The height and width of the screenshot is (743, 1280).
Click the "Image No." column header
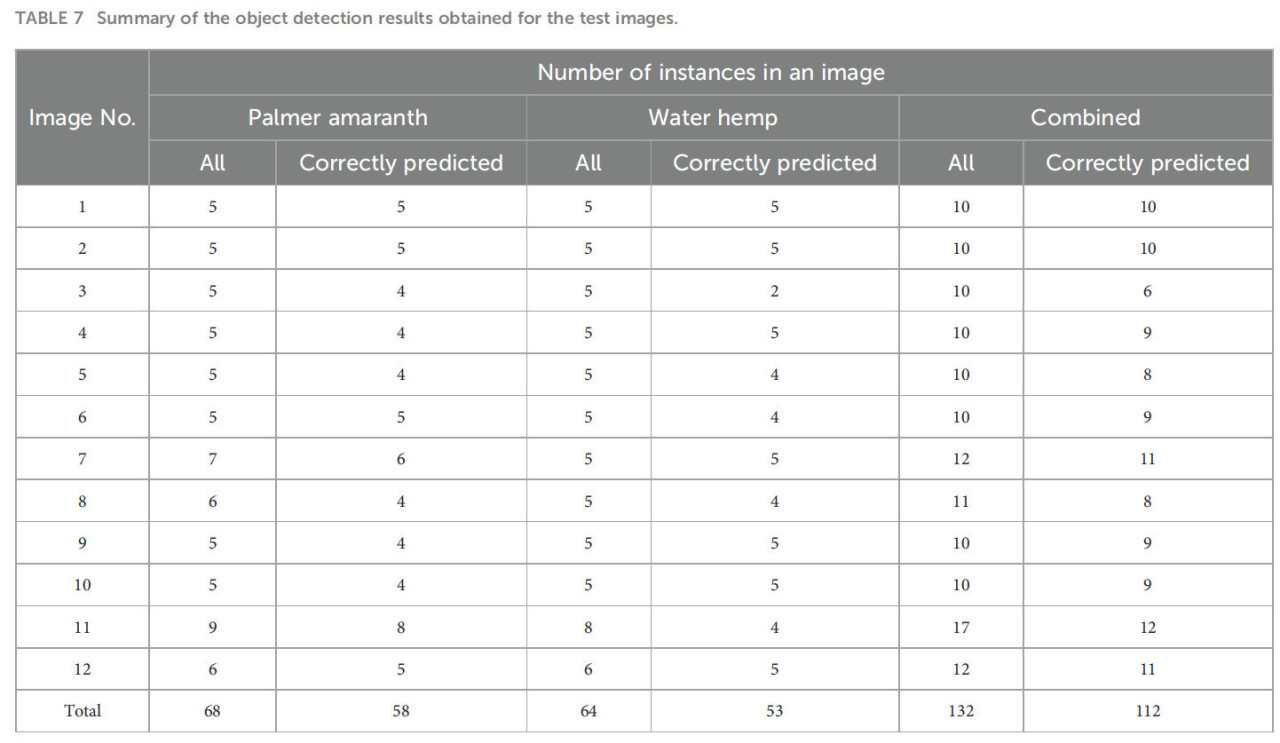[x=82, y=118]
